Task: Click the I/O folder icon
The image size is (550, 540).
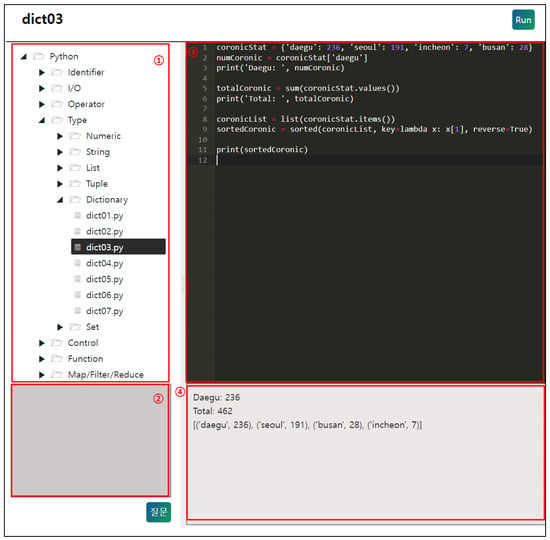Action: [x=57, y=88]
